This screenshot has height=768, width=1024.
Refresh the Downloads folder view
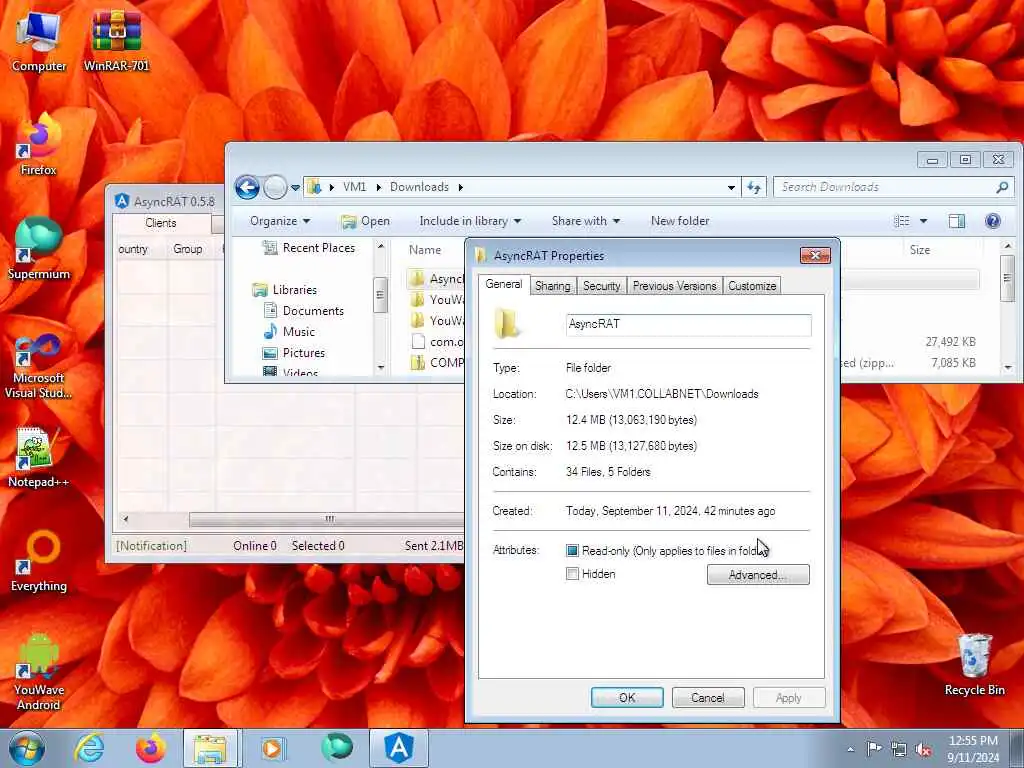coord(754,187)
